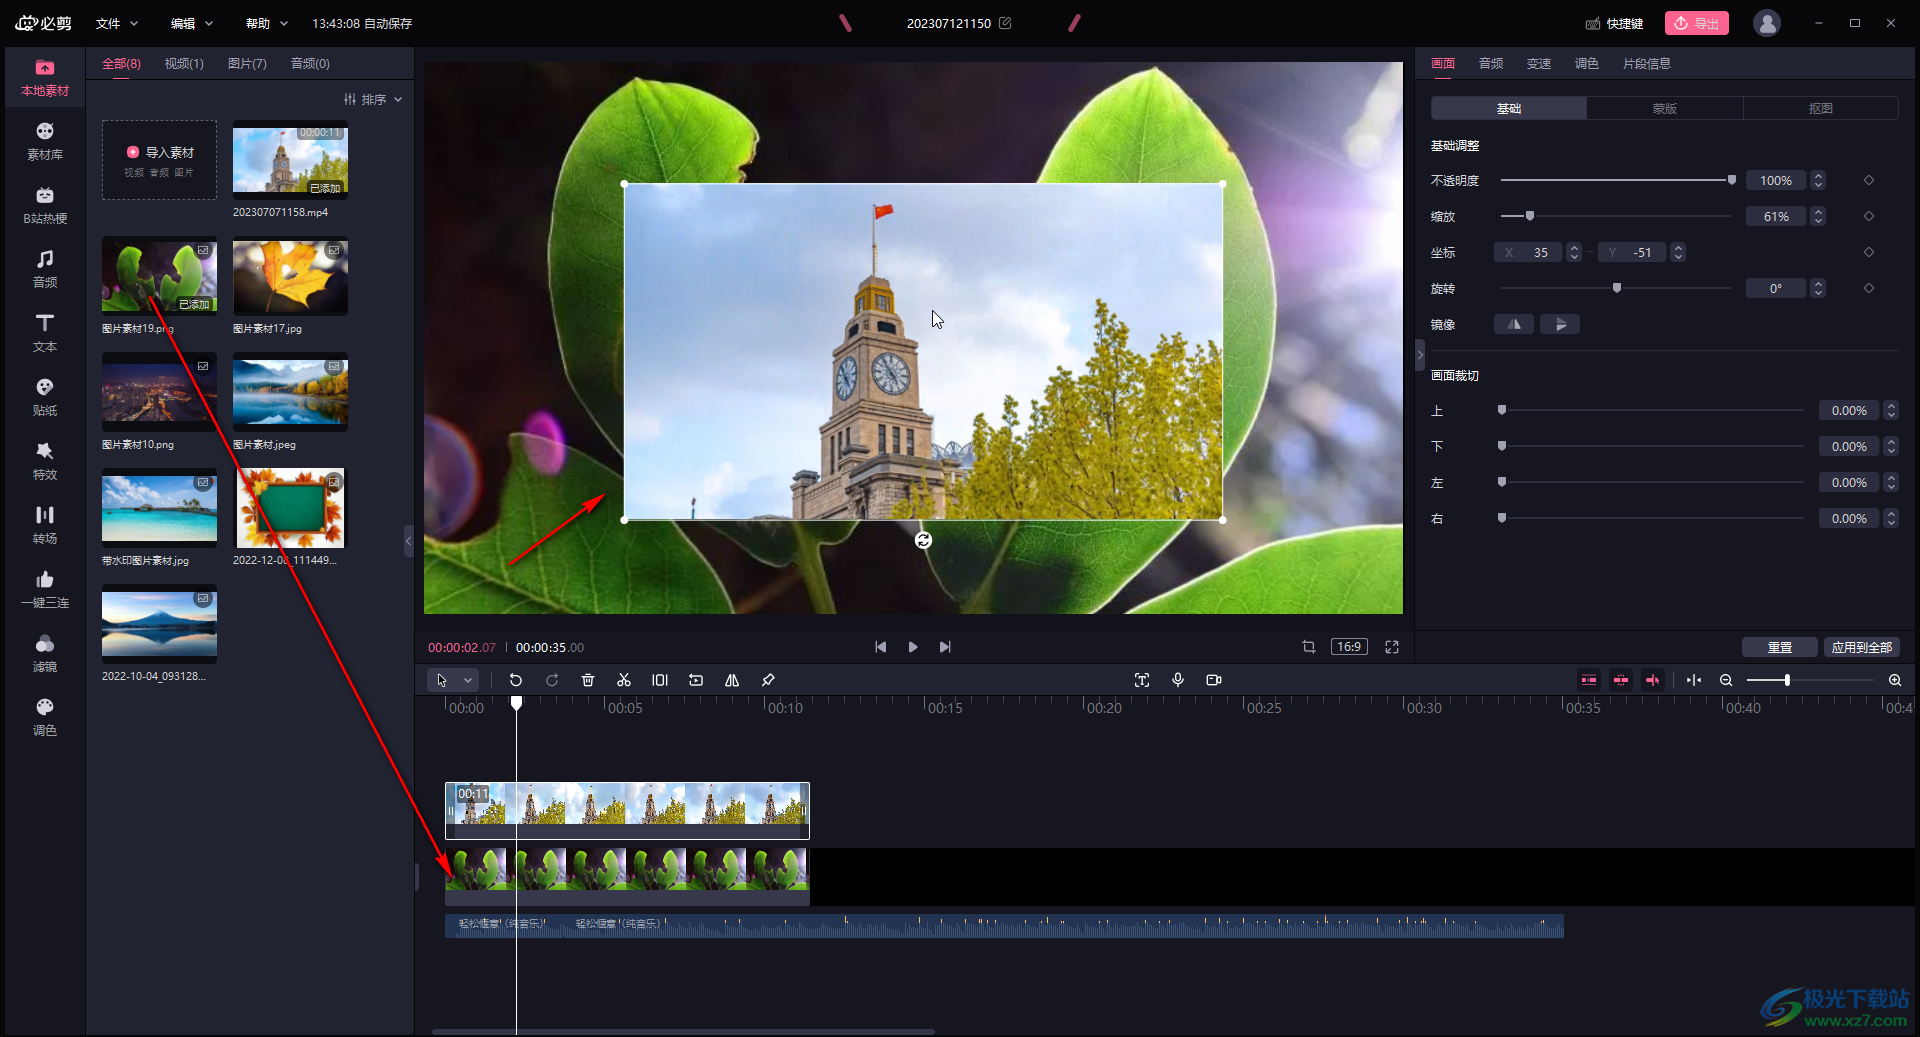The height and width of the screenshot is (1037, 1920).
Task: Click the pin marker icon in timeline toolbar
Action: pyautogui.click(x=768, y=680)
